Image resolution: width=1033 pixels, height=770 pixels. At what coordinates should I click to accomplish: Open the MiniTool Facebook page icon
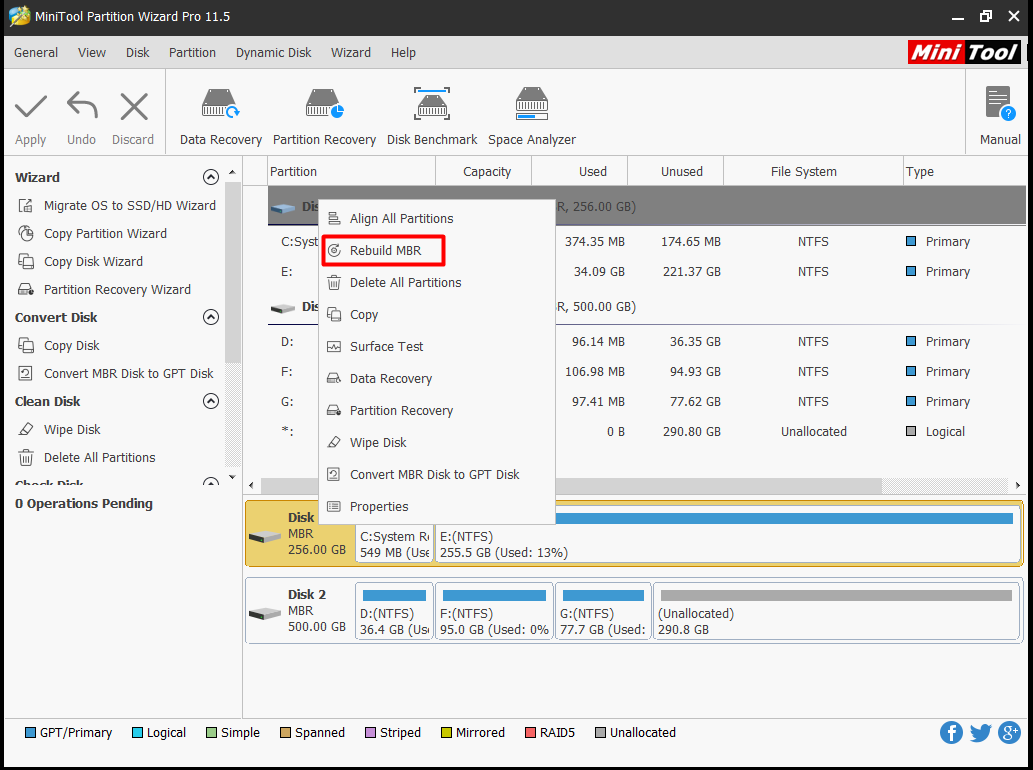coord(951,733)
